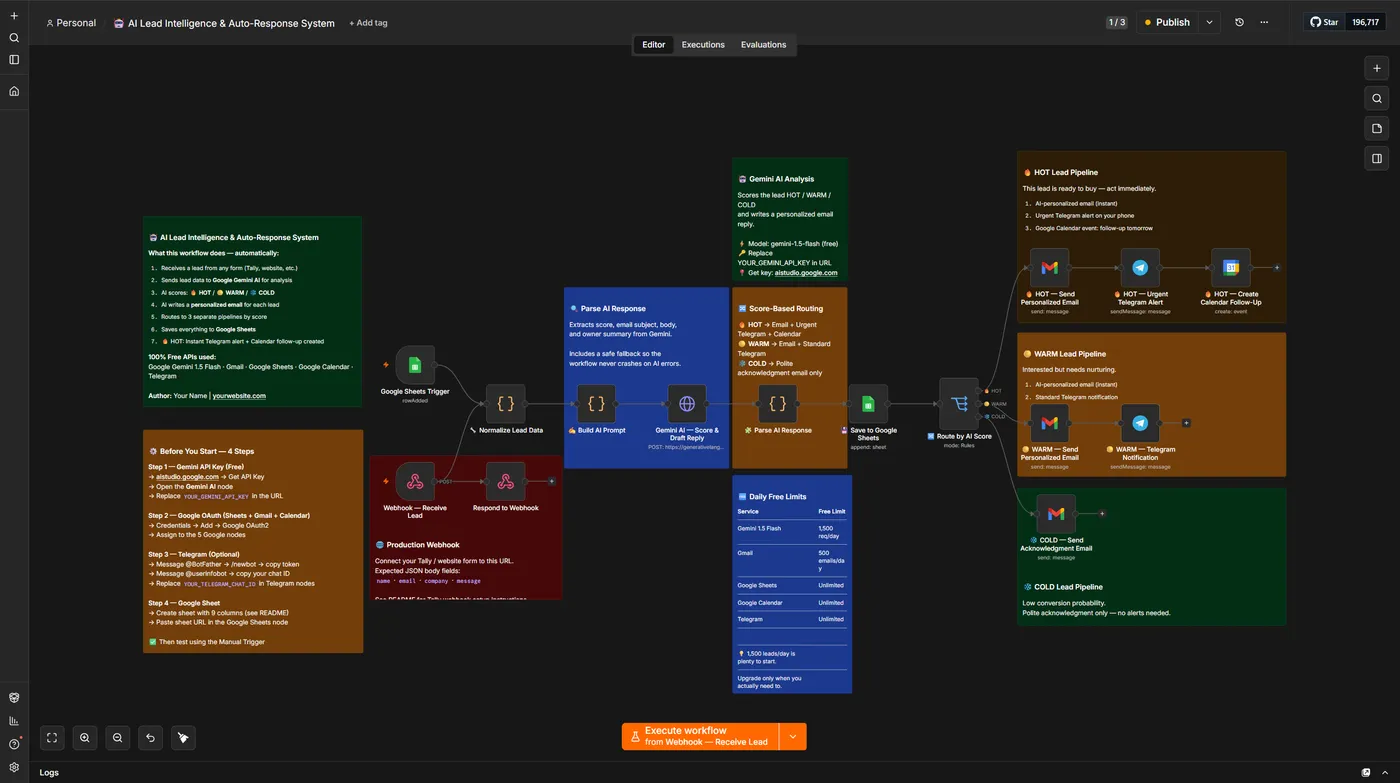Click plus handle after Respond to Webhook
Image resolution: width=1400 pixels, height=783 pixels.
(x=551, y=481)
